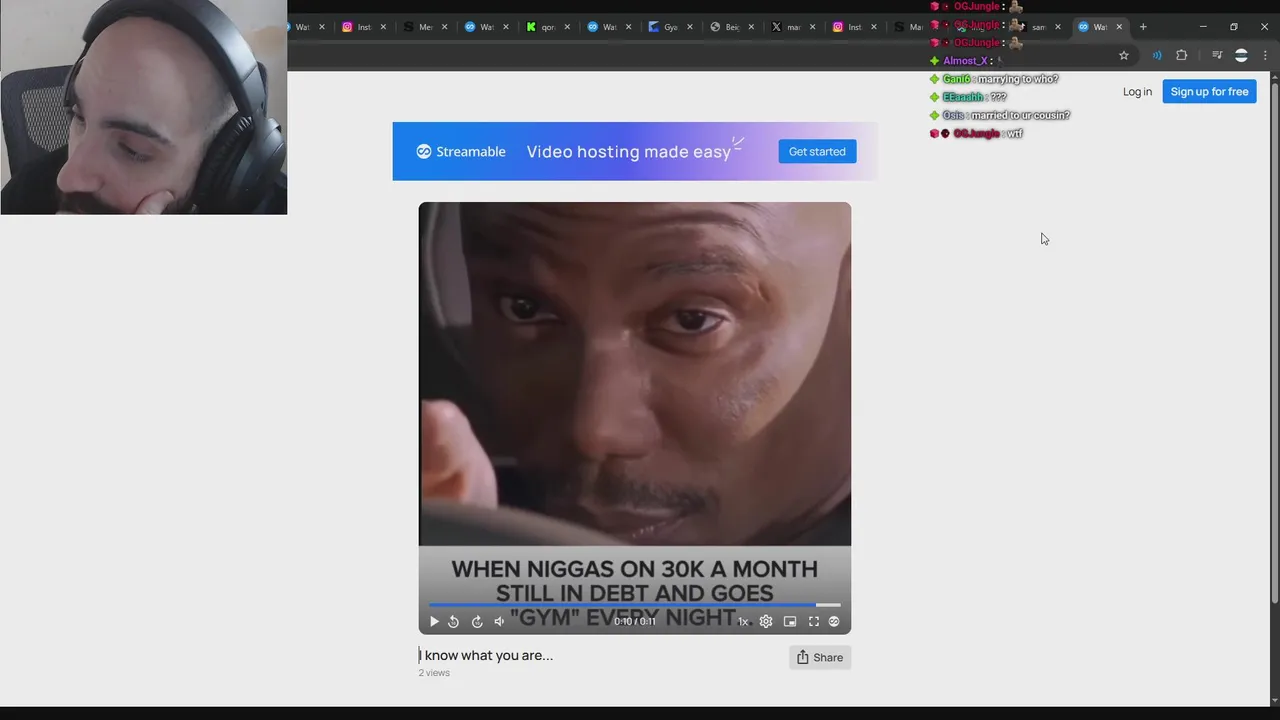The width and height of the screenshot is (1280, 720).
Task: Close the 'qor' tab
Action: [567, 27]
